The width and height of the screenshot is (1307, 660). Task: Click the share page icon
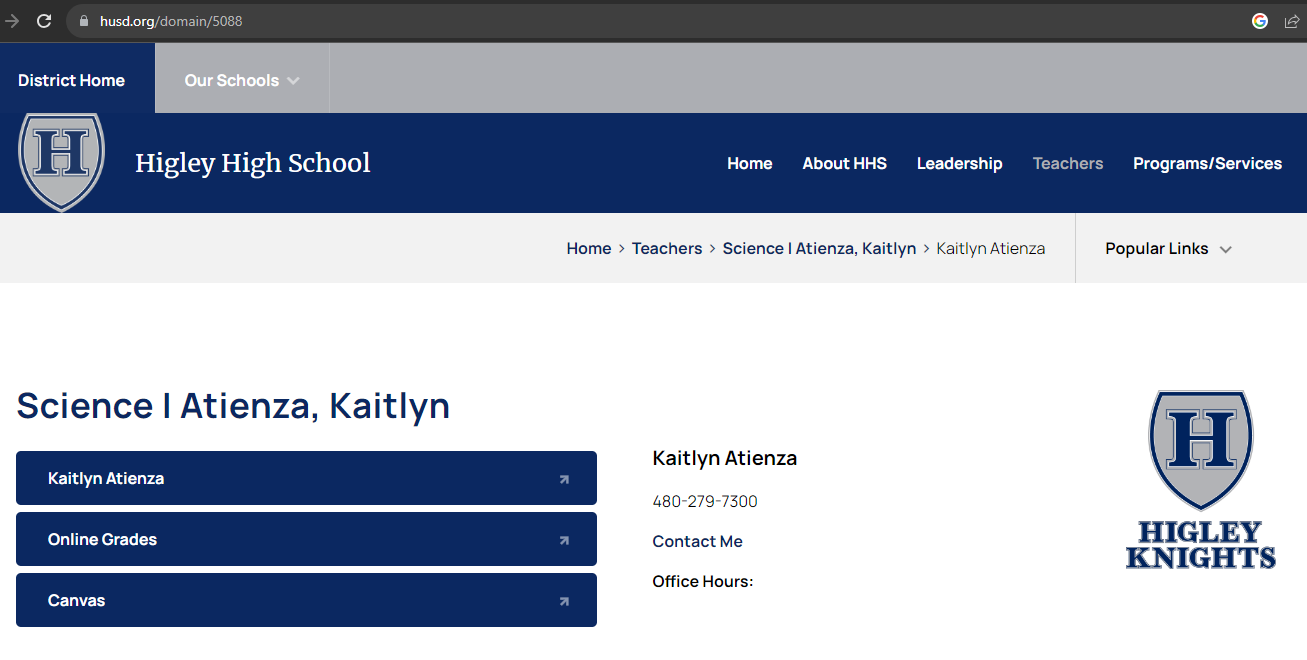click(1292, 21)
